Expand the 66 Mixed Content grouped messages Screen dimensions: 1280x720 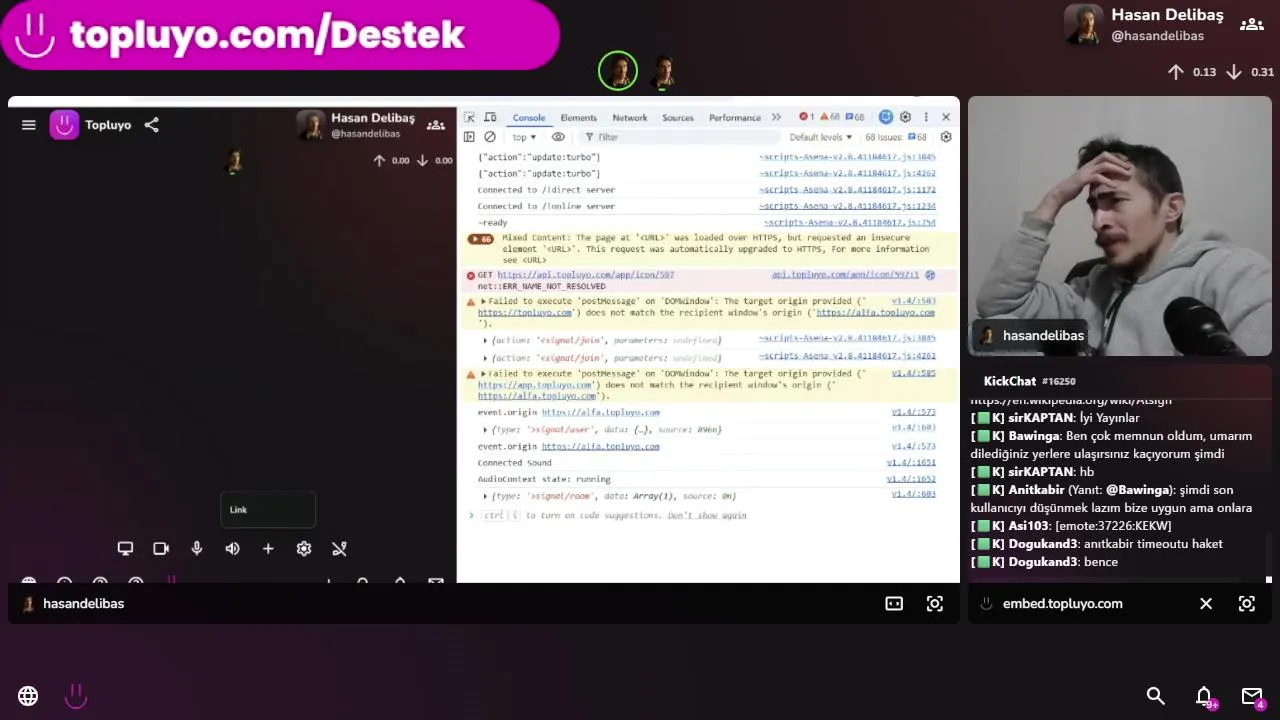point(481,239)
